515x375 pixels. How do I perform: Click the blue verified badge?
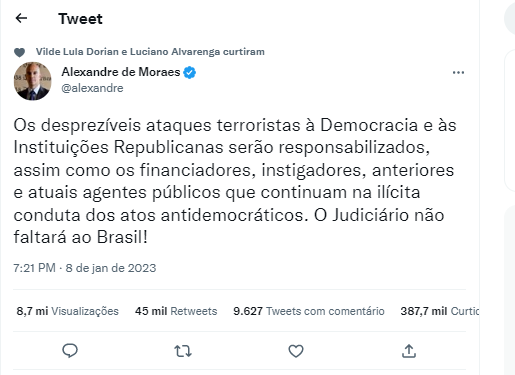(190, 72)
